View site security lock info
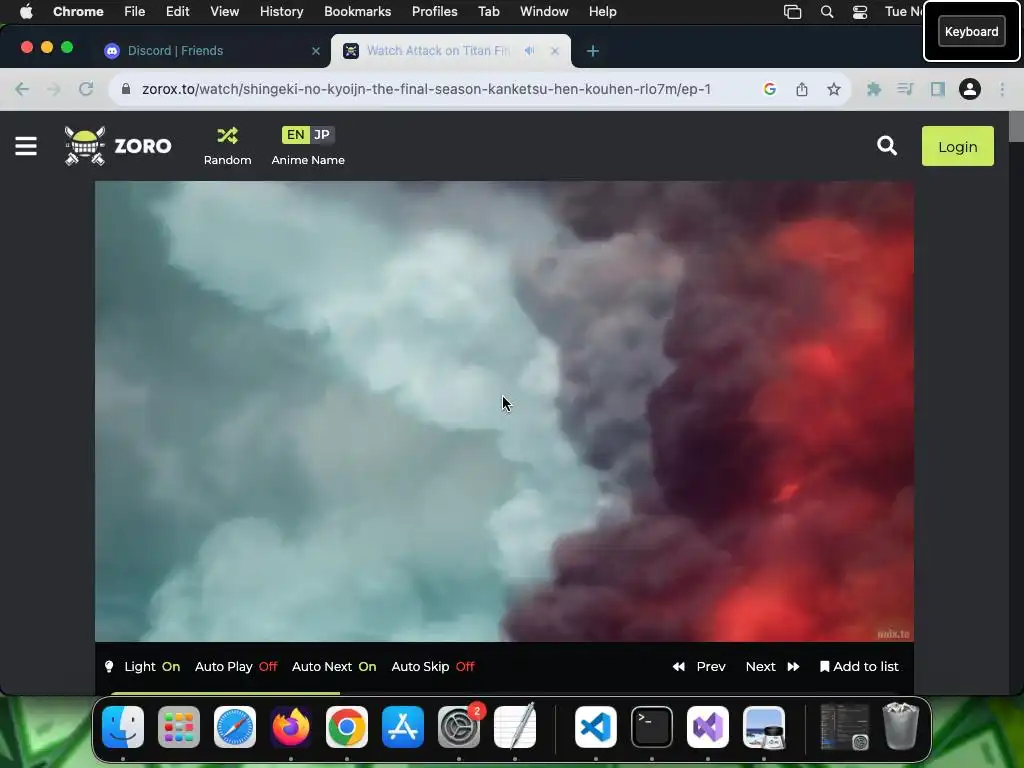 point(126,89)
